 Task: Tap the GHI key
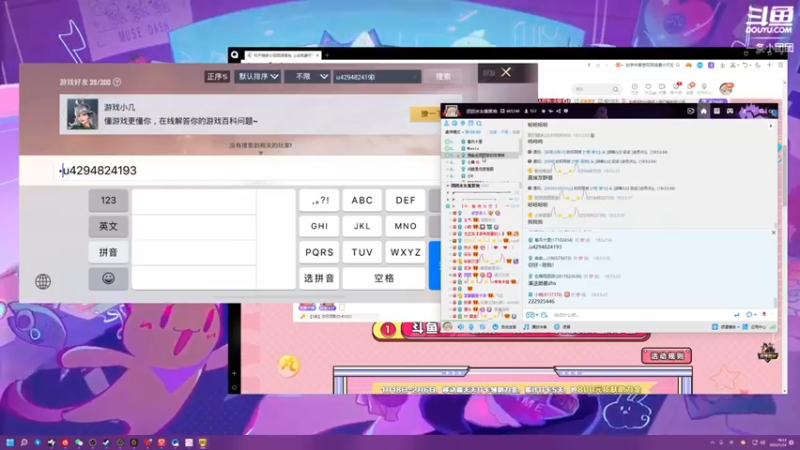(319, 226)
